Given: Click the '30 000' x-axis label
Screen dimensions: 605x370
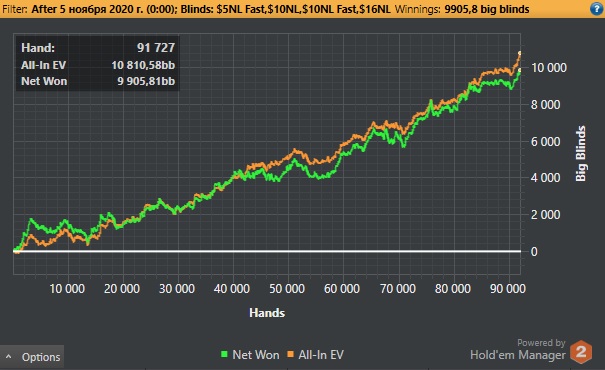Looking at the screenshot, I should click(177, 289).
